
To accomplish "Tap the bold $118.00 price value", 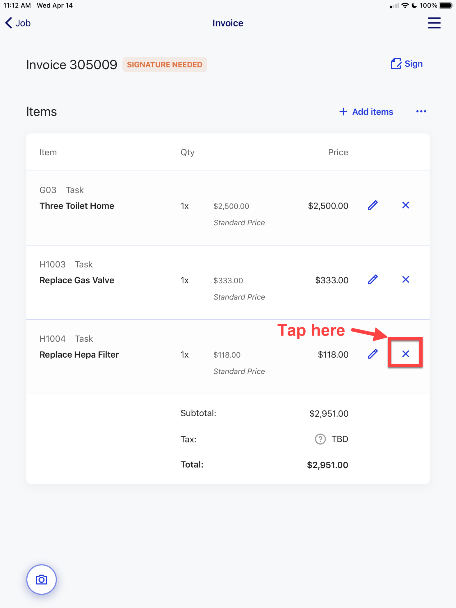I will coord(333,355).
